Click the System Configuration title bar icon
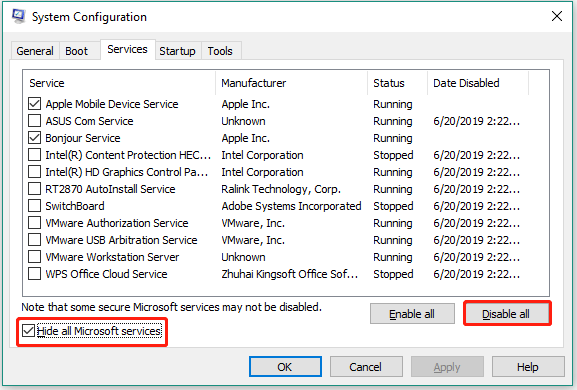The image size is (577, 390). [18, 16]
